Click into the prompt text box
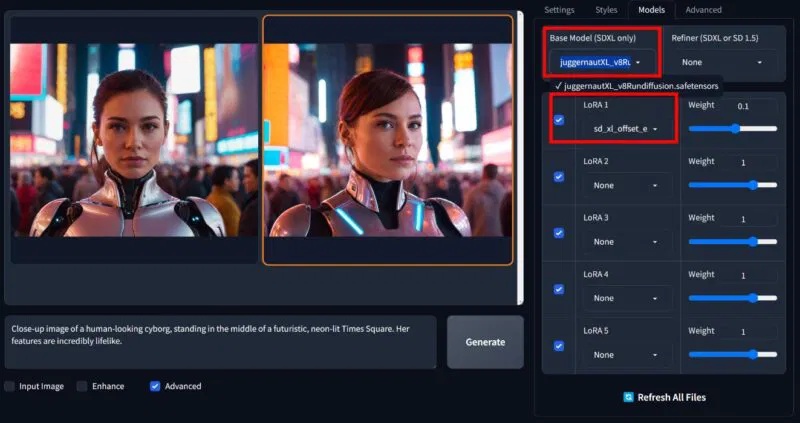 tap(220, 342)
